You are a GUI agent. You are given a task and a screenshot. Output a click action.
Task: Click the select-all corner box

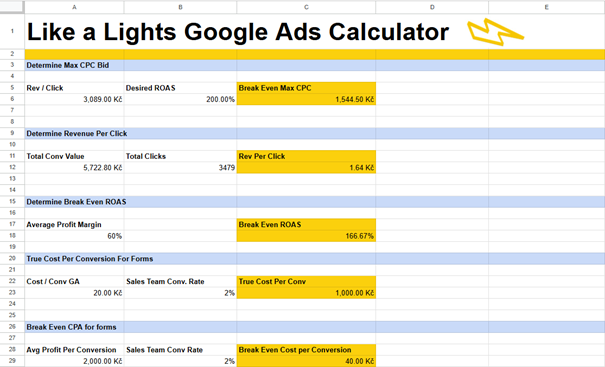(x=12, y=7)
